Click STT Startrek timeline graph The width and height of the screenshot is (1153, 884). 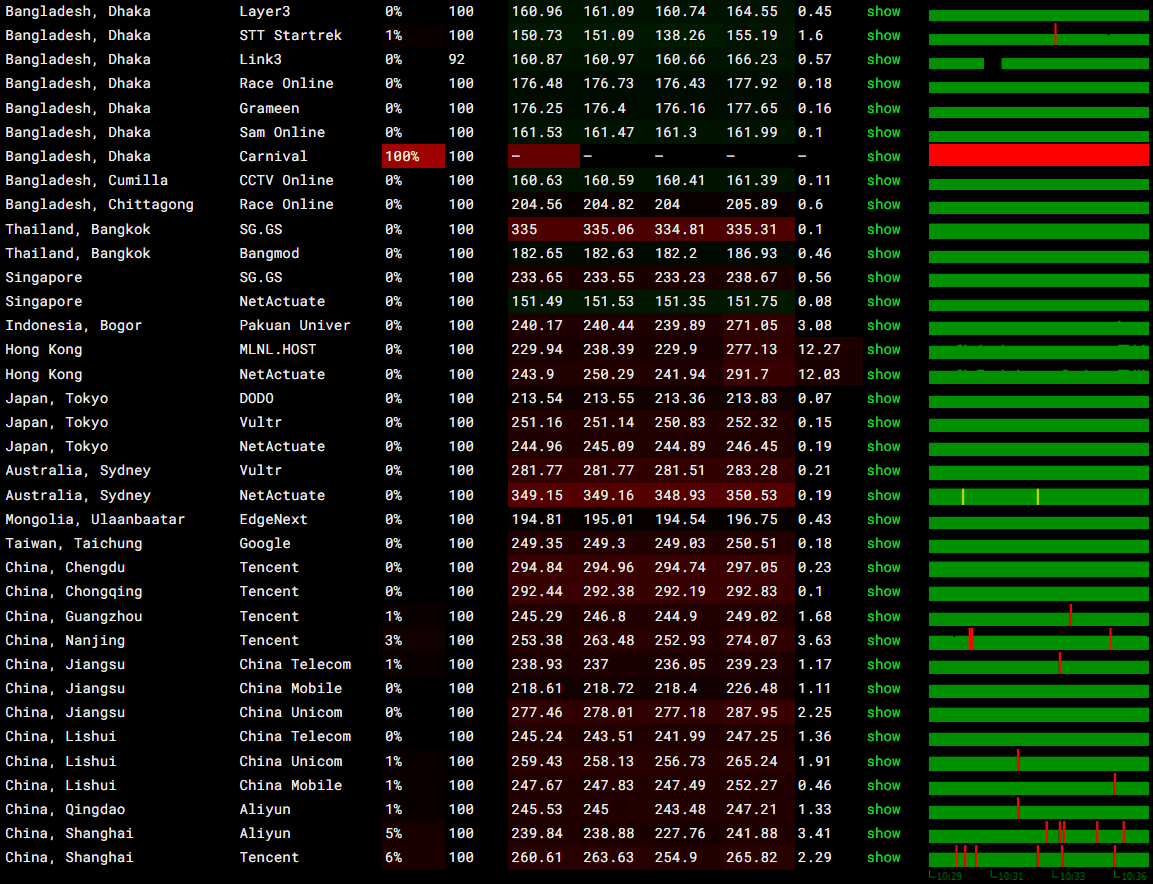1038,35
